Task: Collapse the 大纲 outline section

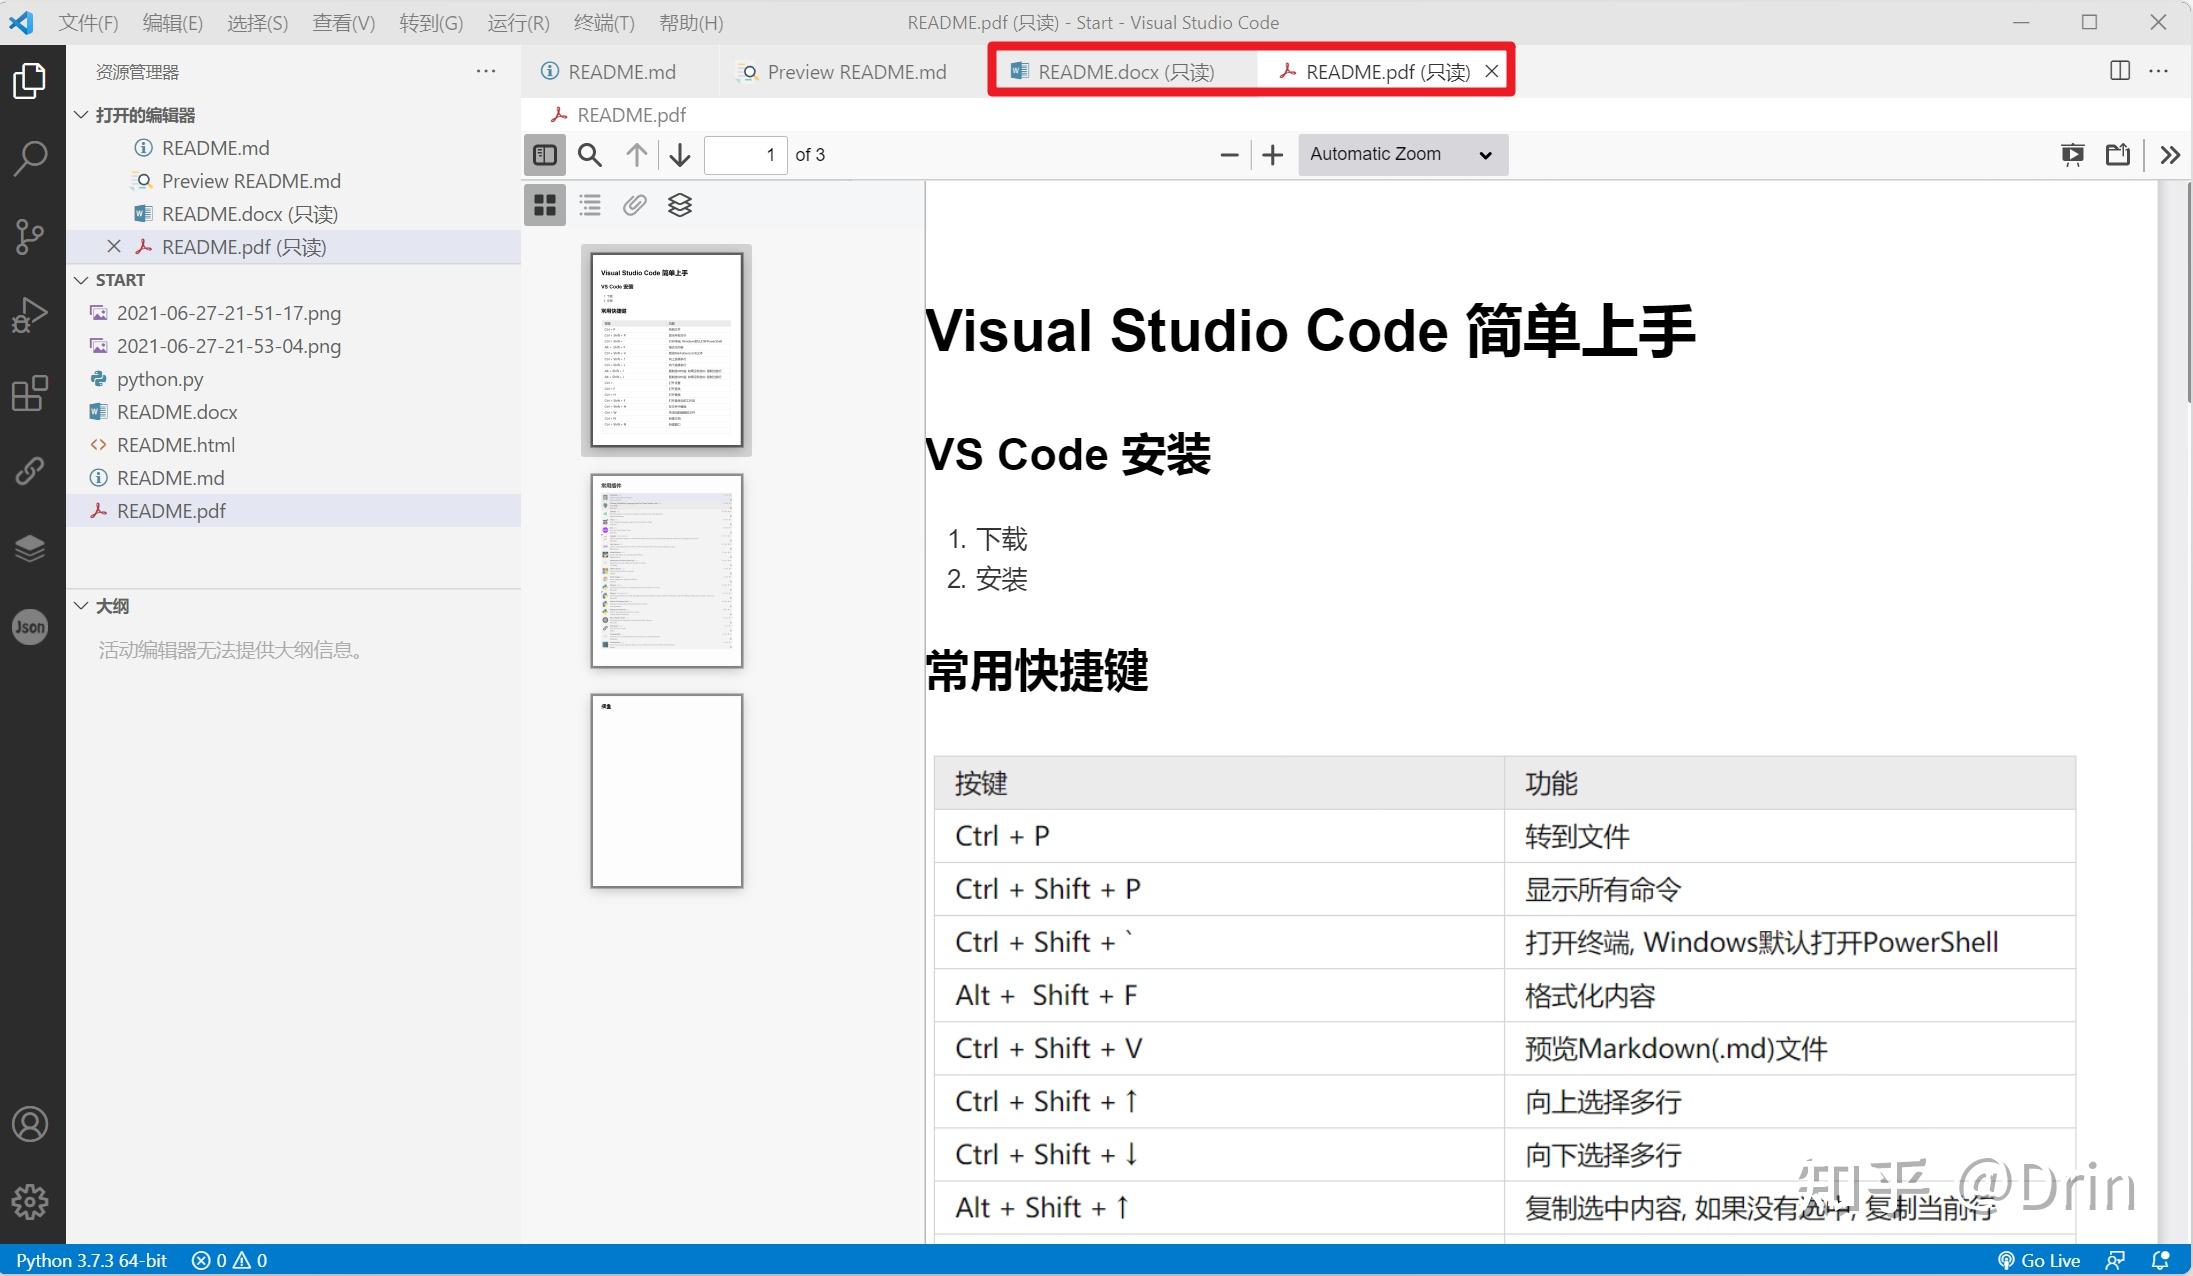Action: coord(294,606)
